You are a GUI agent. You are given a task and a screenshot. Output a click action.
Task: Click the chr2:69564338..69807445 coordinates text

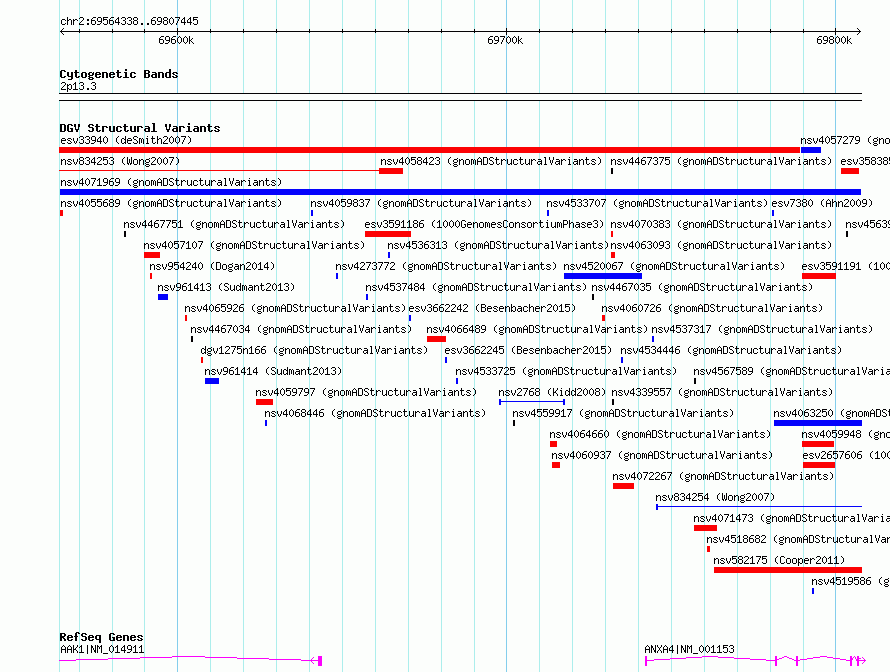(x=129, y=22)
